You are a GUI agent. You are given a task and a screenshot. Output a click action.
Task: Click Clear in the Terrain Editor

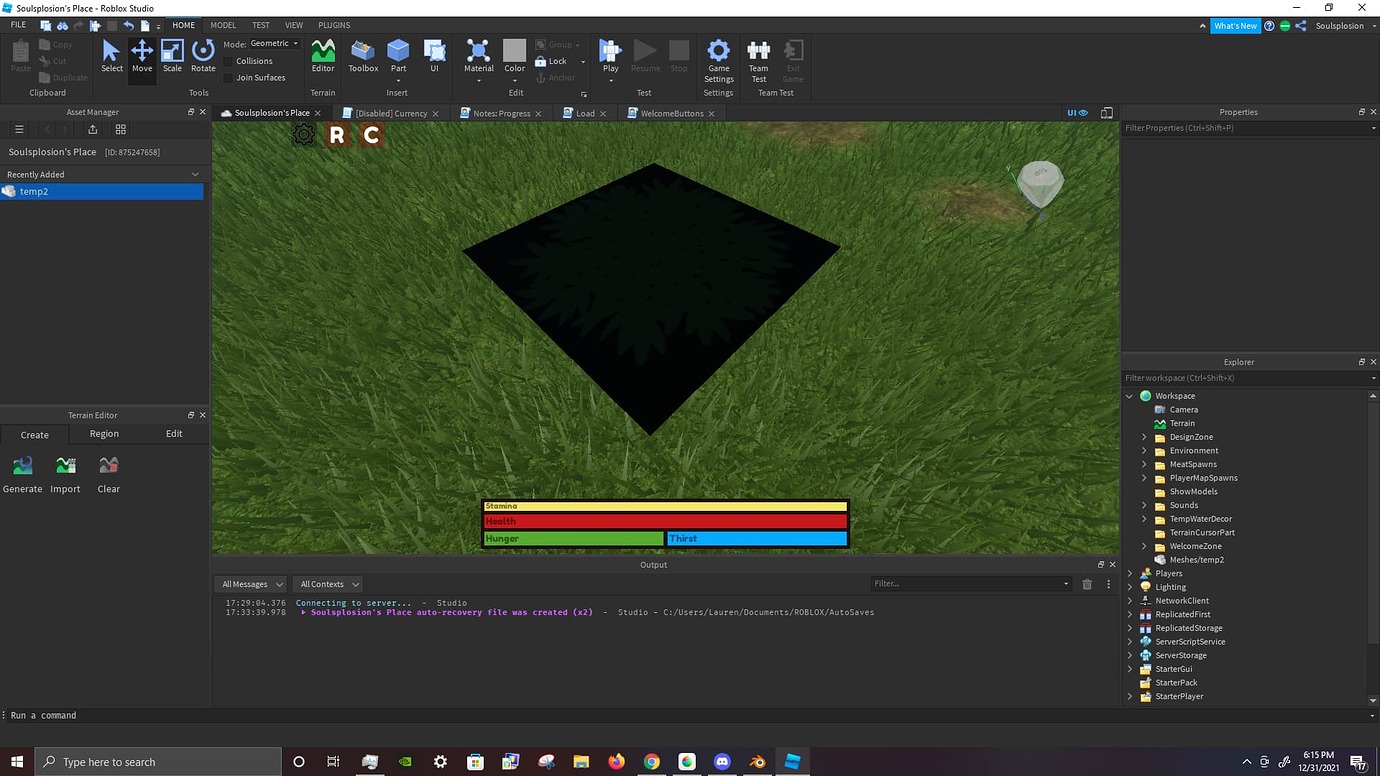click(108, 470)
